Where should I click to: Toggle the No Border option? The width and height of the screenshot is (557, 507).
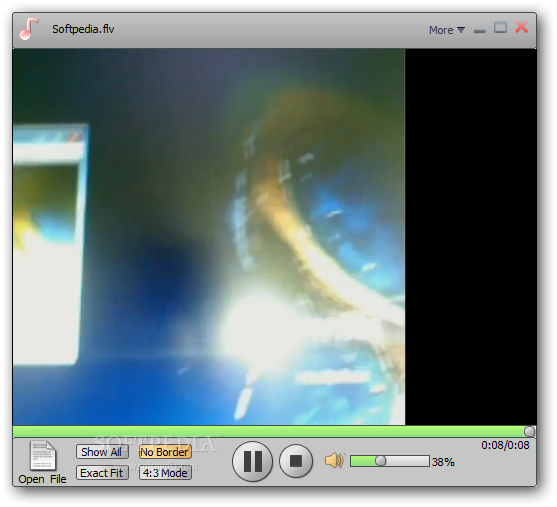pos(165,452)
